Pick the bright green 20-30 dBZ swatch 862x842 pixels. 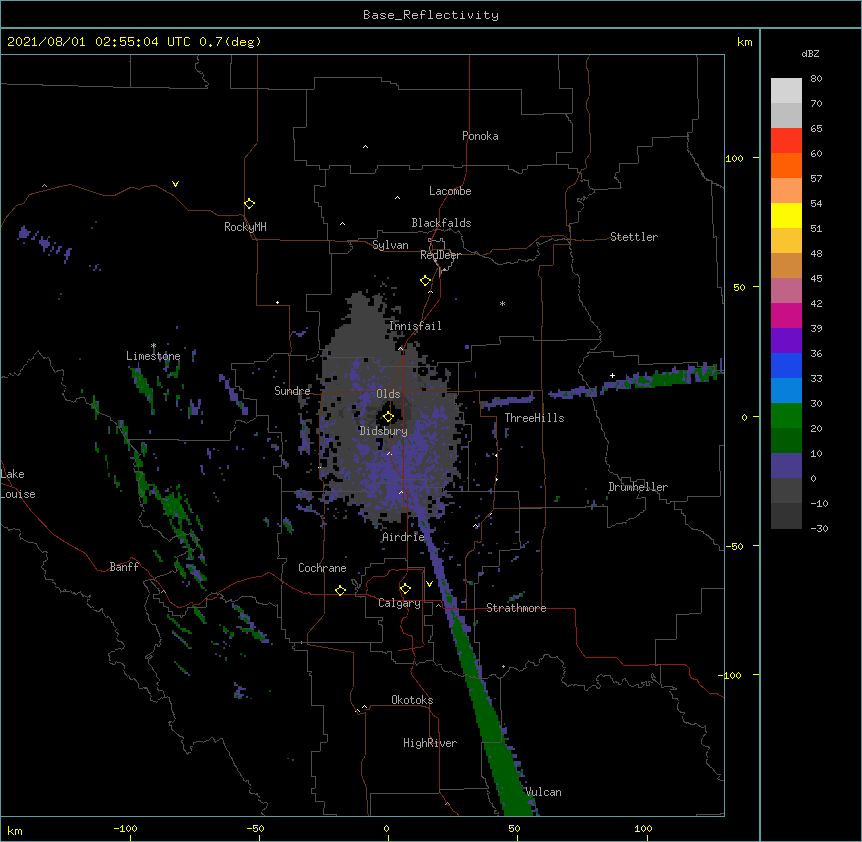(x=786, y=416)
